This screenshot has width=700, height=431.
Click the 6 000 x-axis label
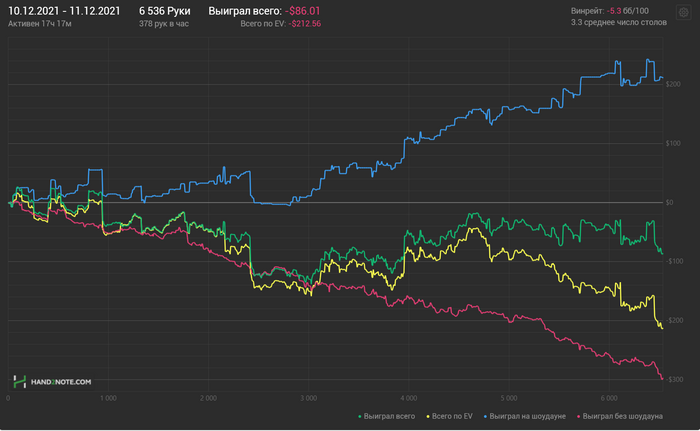[609, 398]
